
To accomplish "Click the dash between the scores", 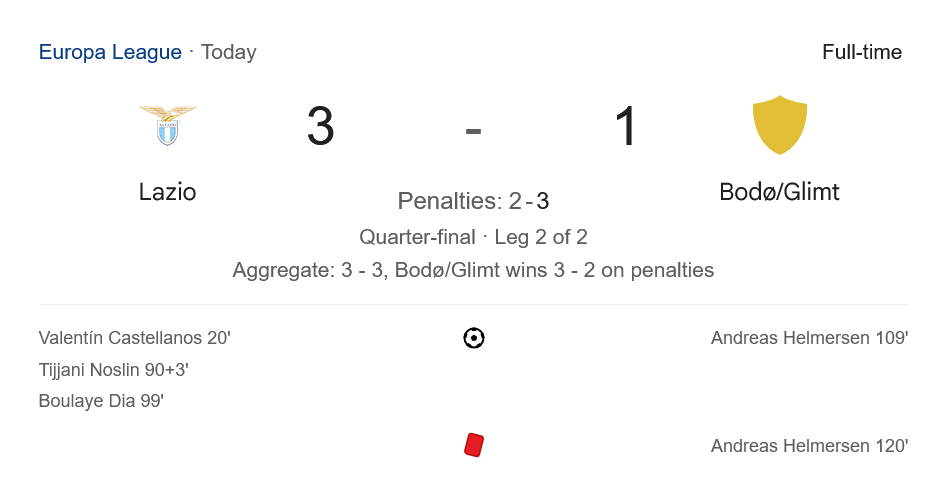I will (x=473, y=130).
